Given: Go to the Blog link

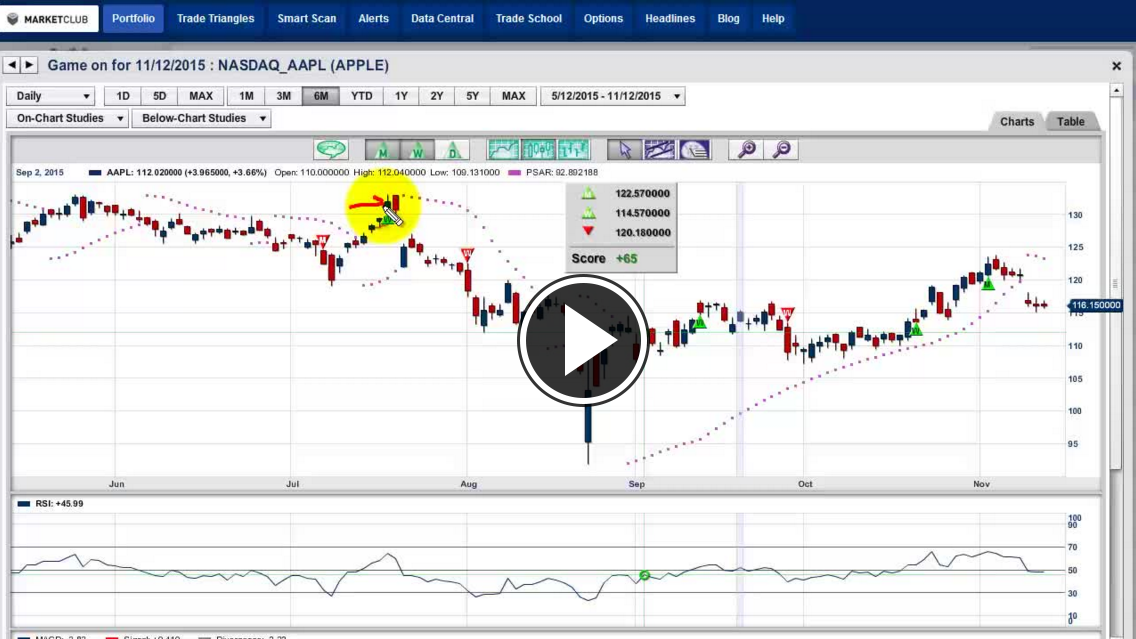Looking at the screenshot, I should point(728,19).
